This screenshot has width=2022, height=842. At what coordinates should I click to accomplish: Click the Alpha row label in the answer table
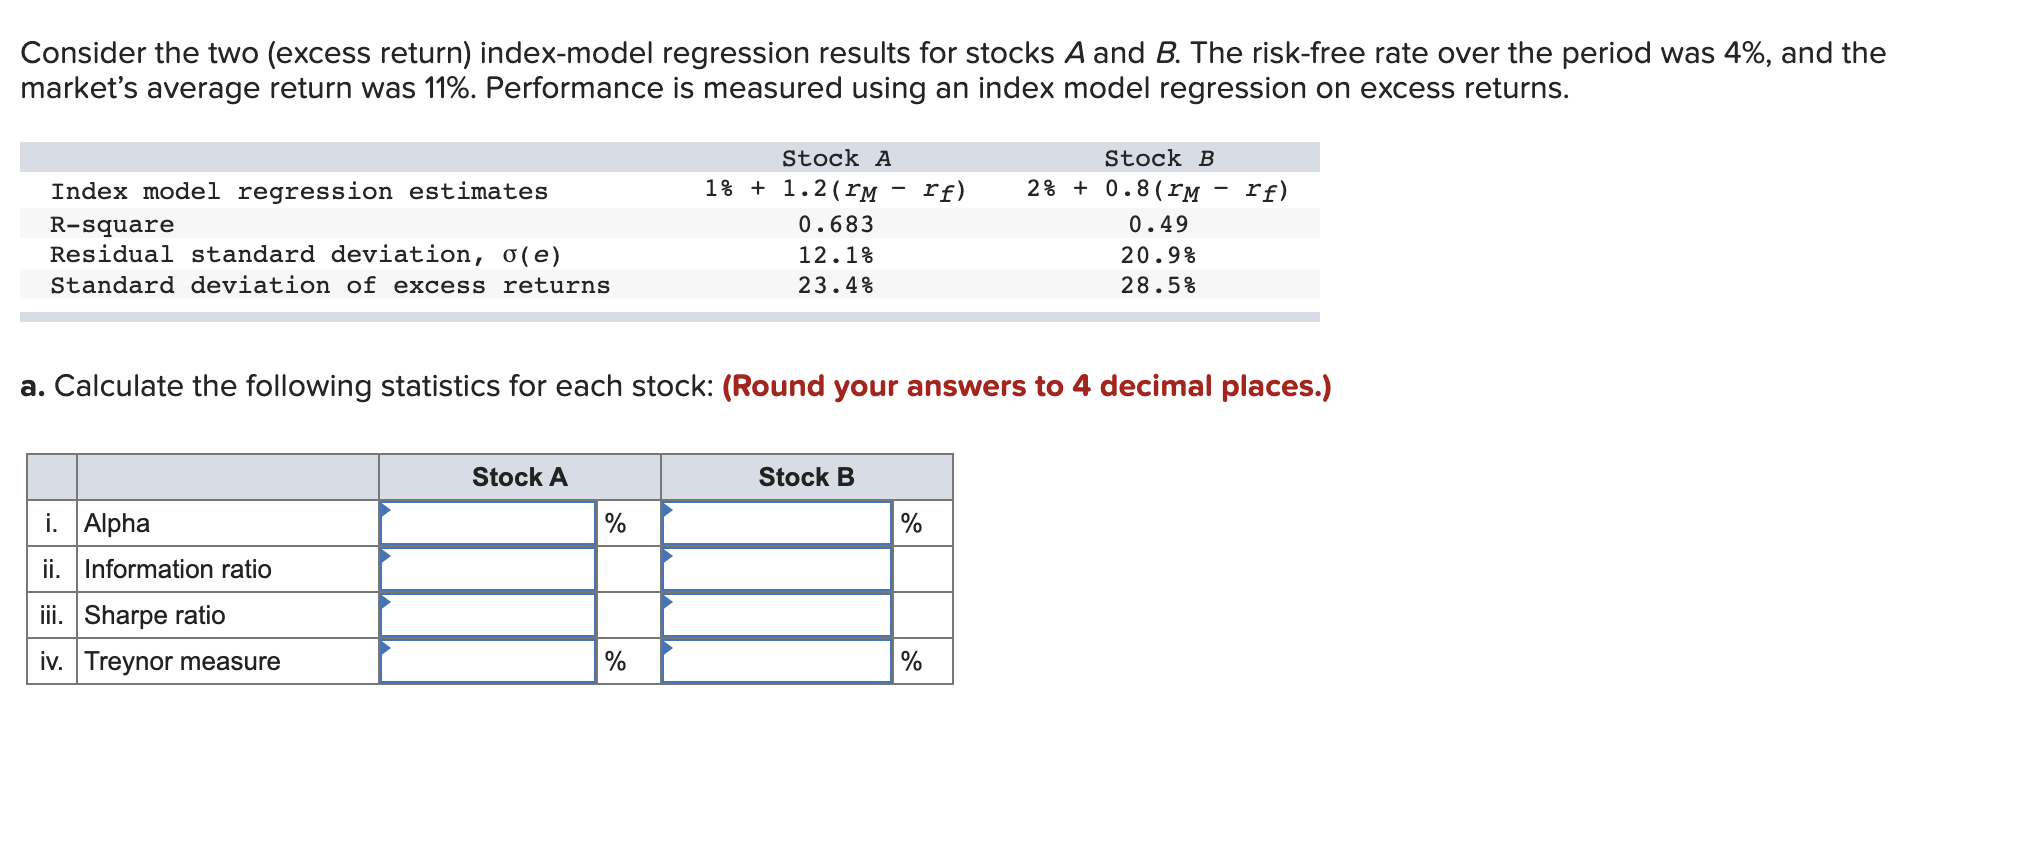click(117, 522)
